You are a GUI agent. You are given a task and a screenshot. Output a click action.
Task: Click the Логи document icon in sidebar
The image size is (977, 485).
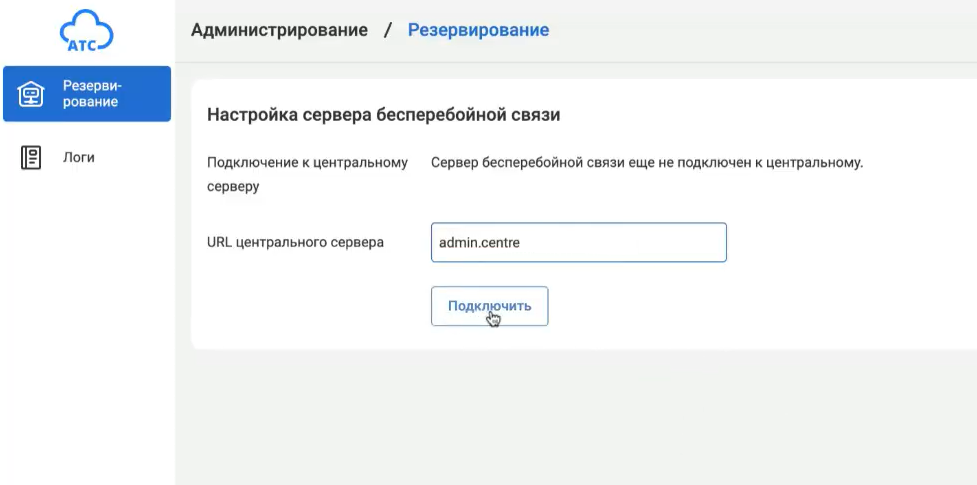click(x=31, y=157)
